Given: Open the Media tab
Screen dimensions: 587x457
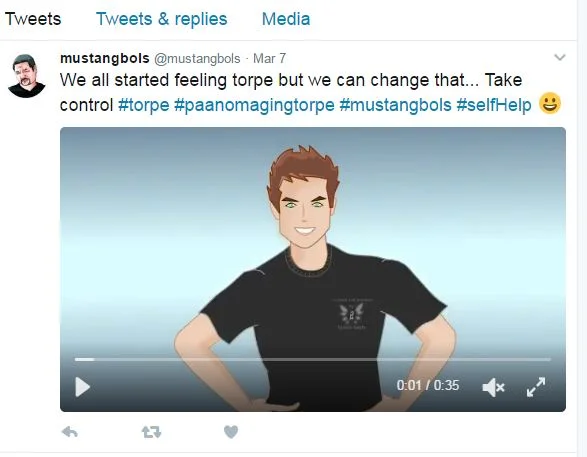Looking at the screenshot, I should (286, 19).
